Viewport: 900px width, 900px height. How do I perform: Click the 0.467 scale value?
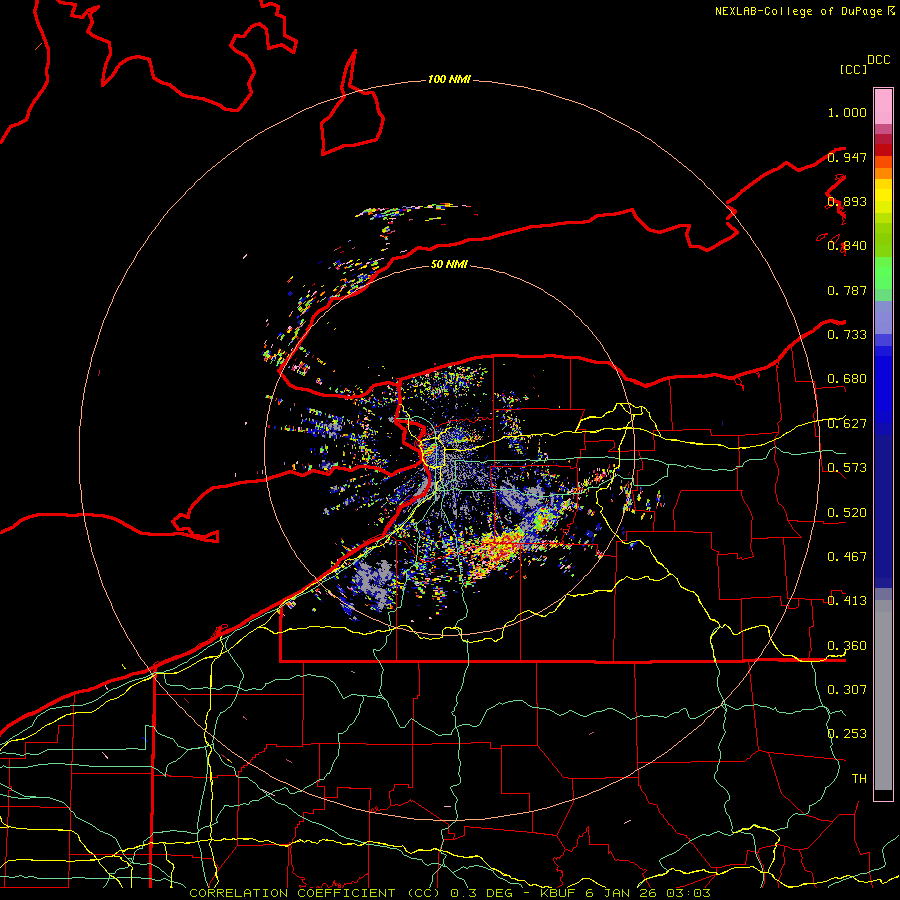click(x=847, y=557)
